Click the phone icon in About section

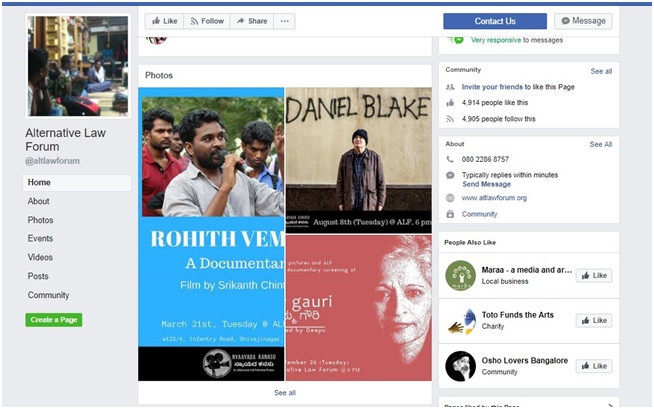point(451,159)
